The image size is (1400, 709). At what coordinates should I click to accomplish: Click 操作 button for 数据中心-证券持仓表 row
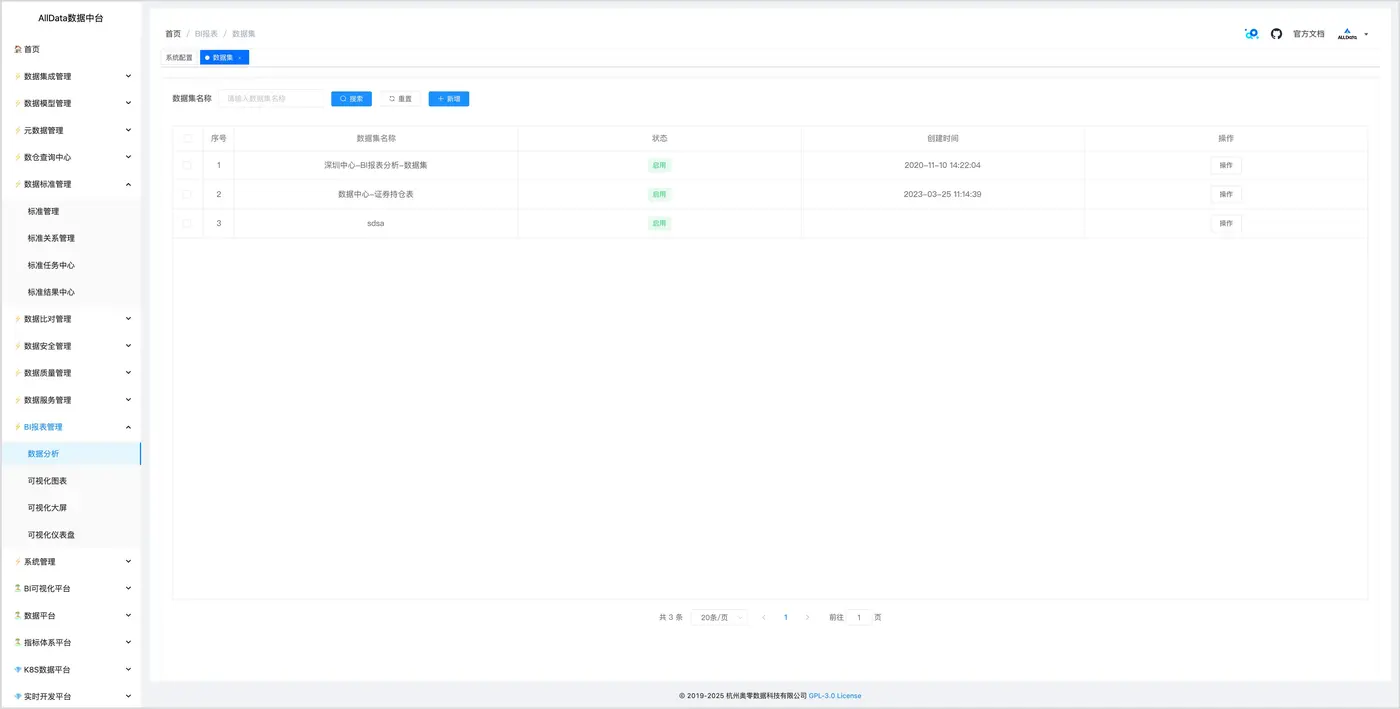tap(1226, 194)
